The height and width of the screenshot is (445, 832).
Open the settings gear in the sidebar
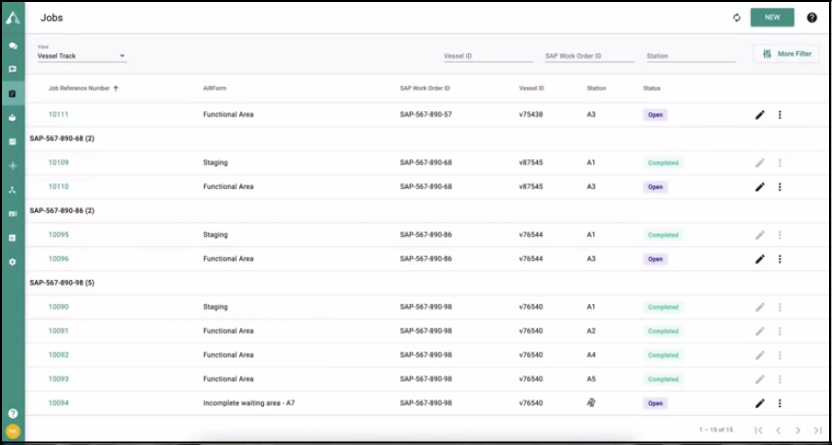pyautogui.click(x=13, y=262)
